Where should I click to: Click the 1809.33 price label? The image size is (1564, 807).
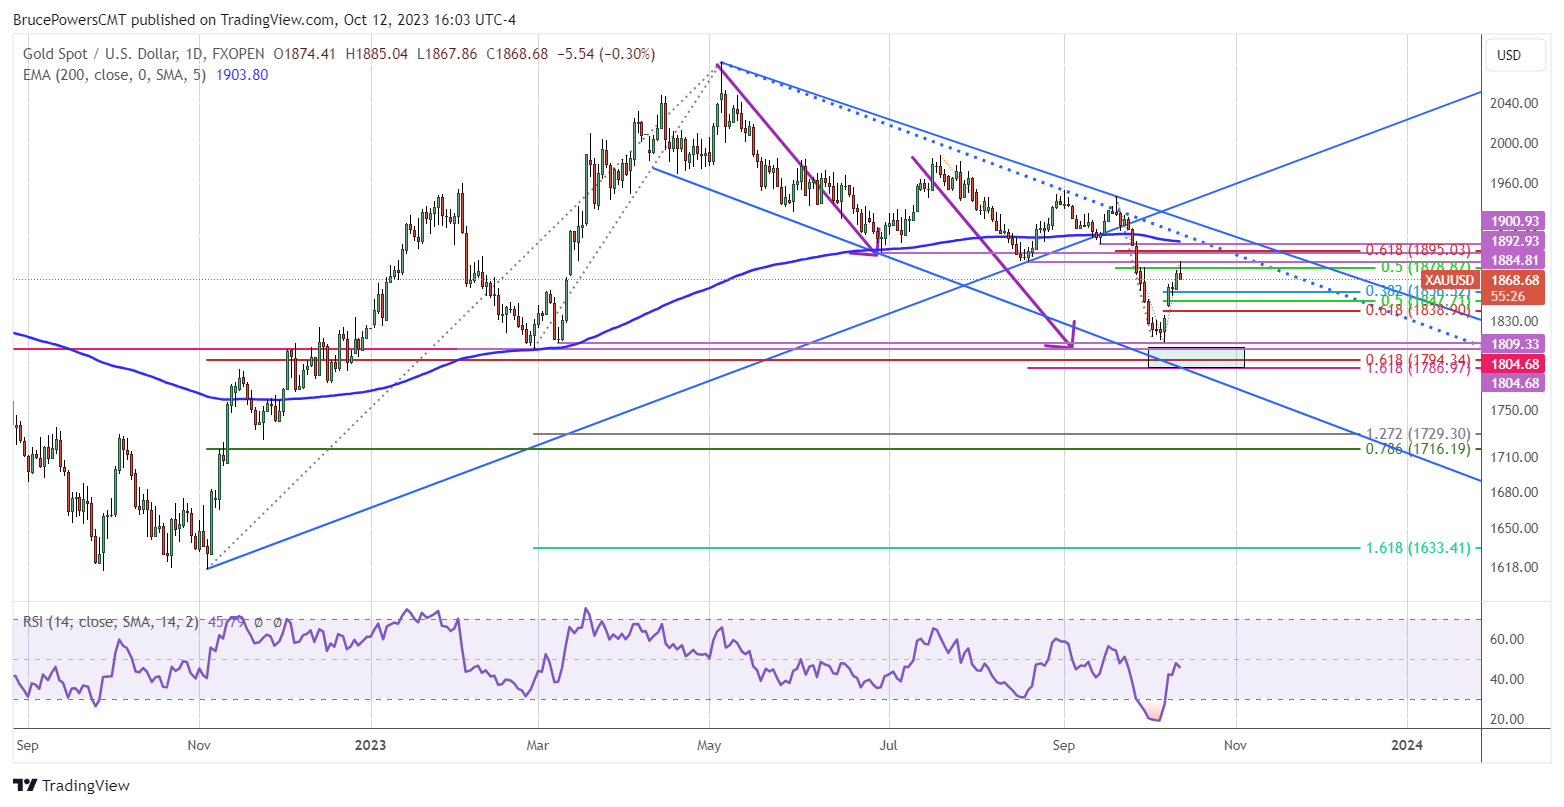pos(1515,343)
